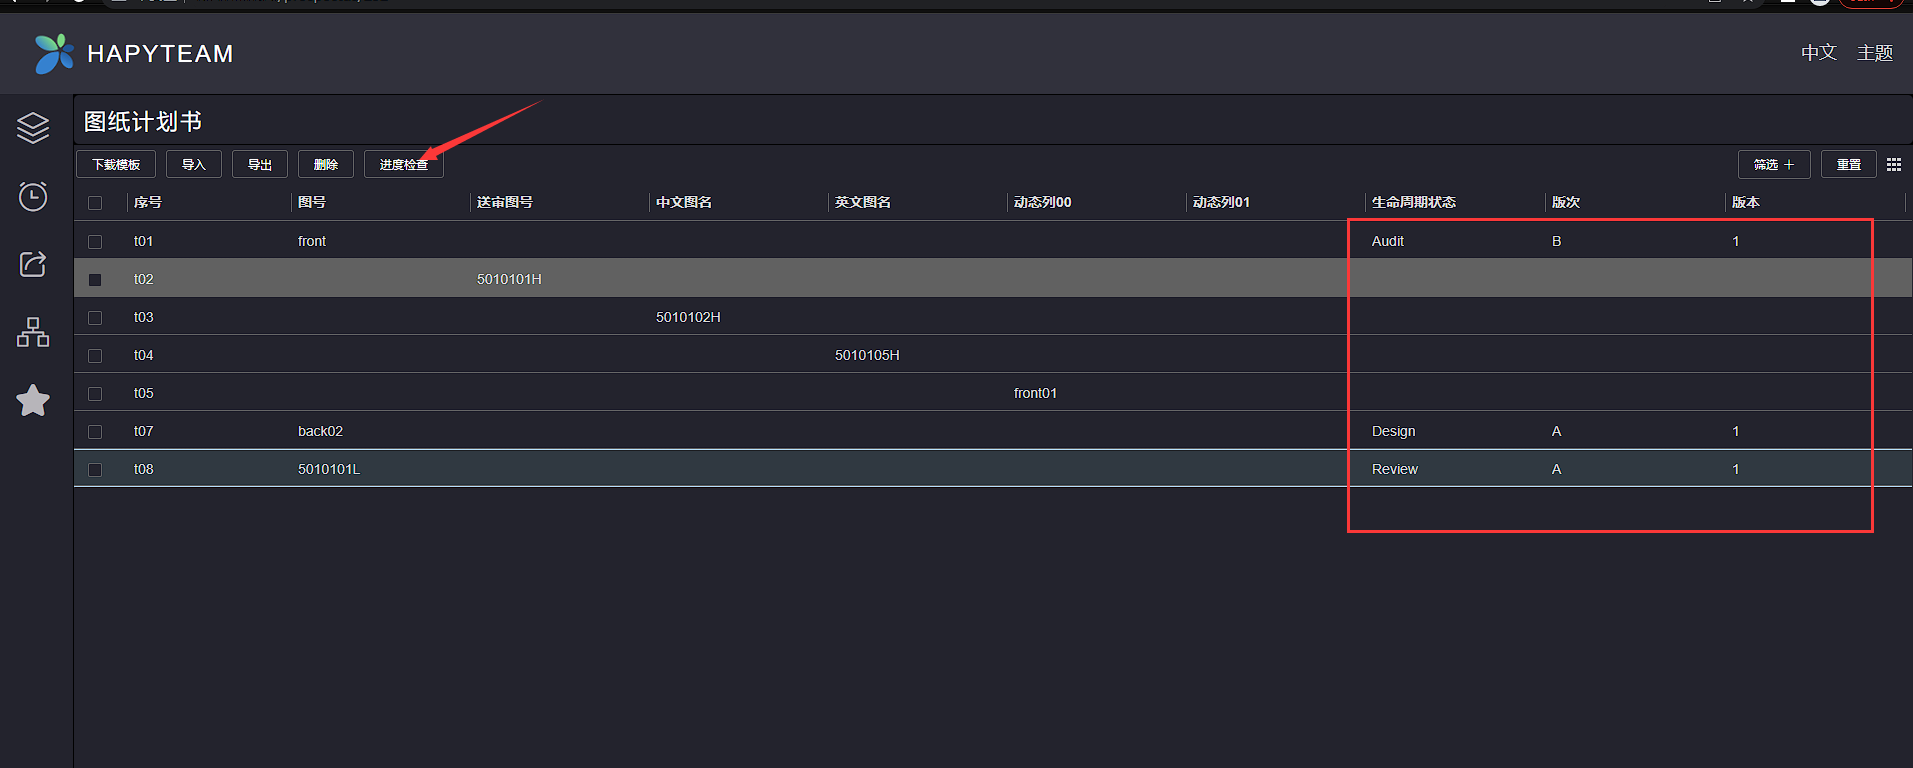Image resolution: width=1913 pixels, height=768 pixels.
Task: Click the t07 sequence number cell
Action: coord(144,431)
